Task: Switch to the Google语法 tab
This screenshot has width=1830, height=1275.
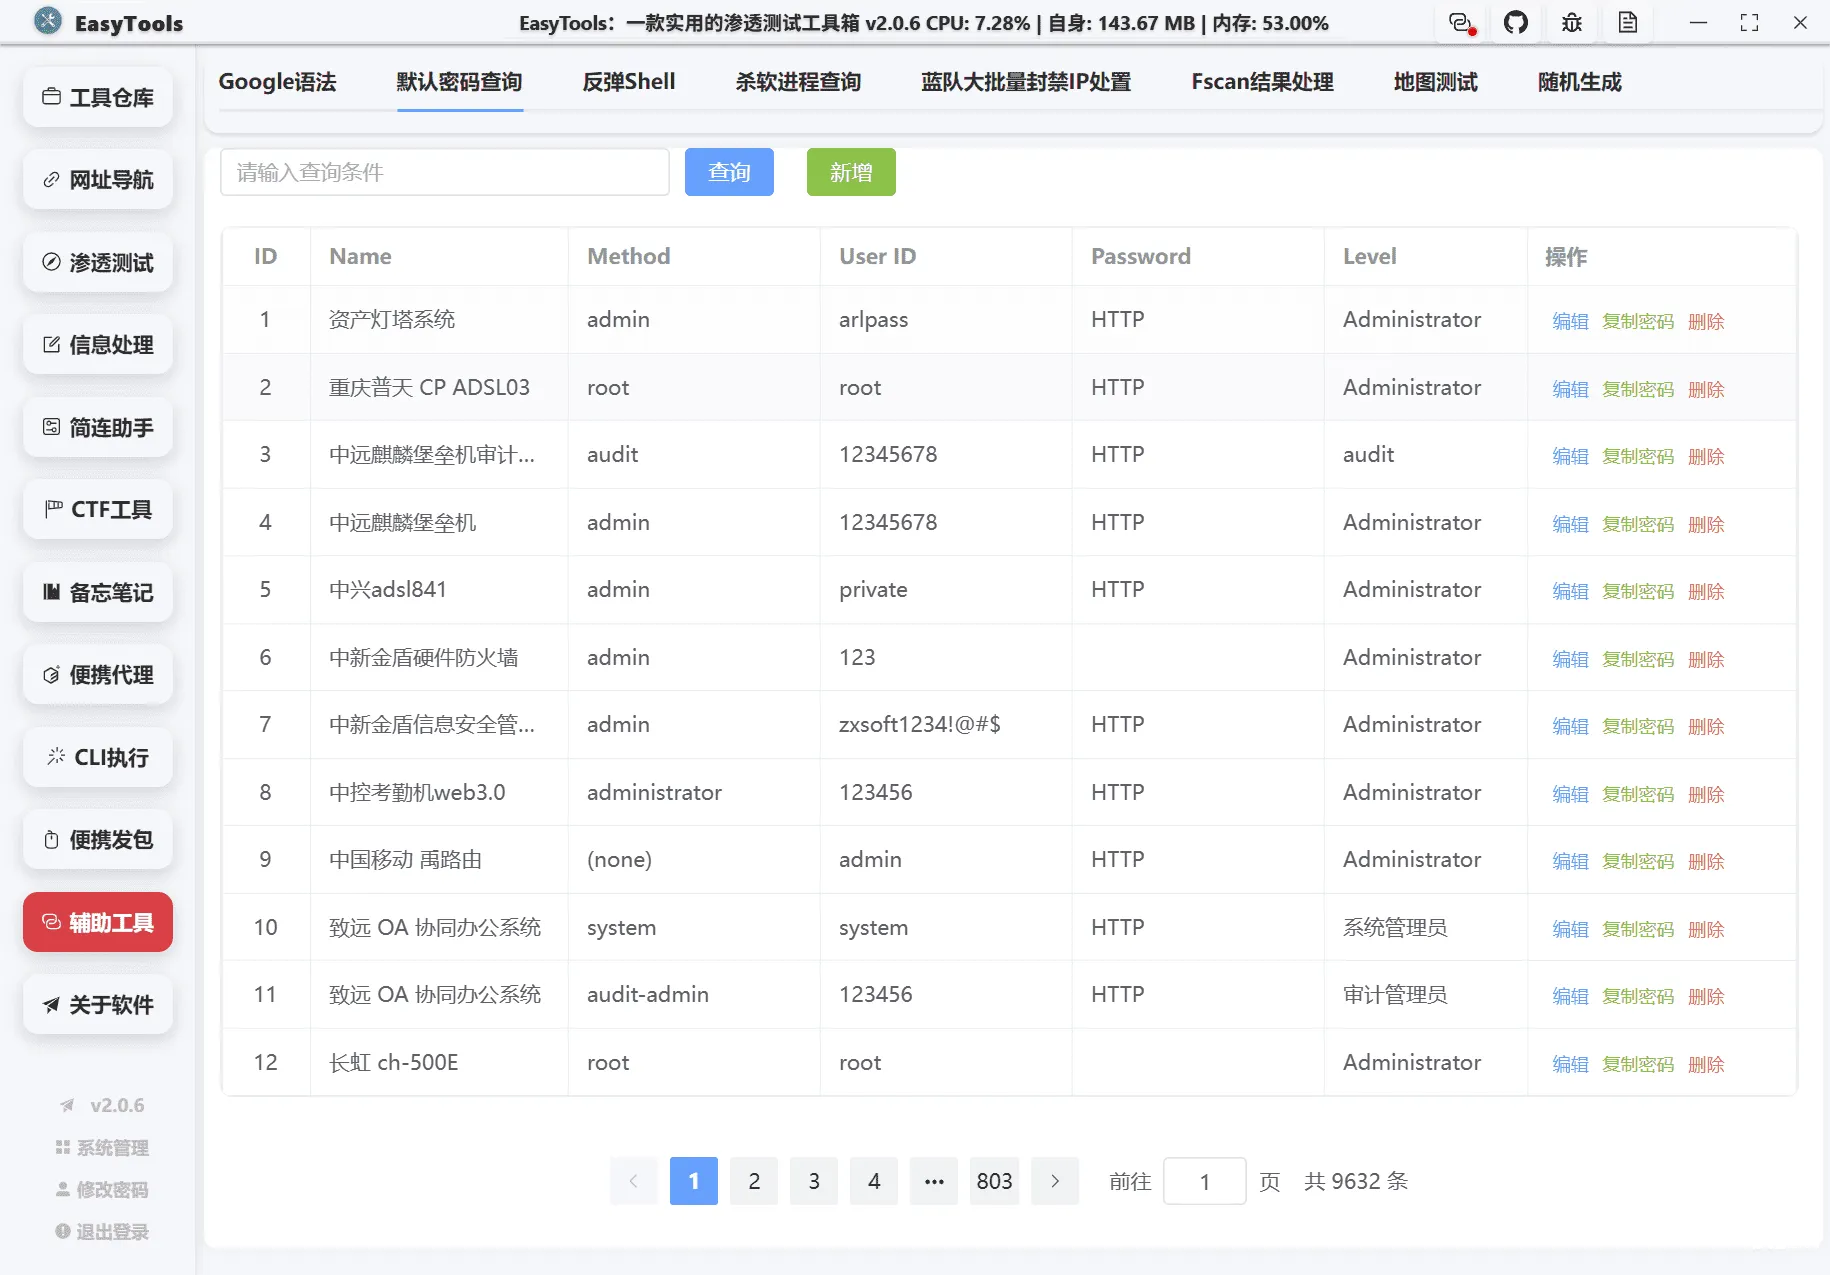Action: click(278, 82)
